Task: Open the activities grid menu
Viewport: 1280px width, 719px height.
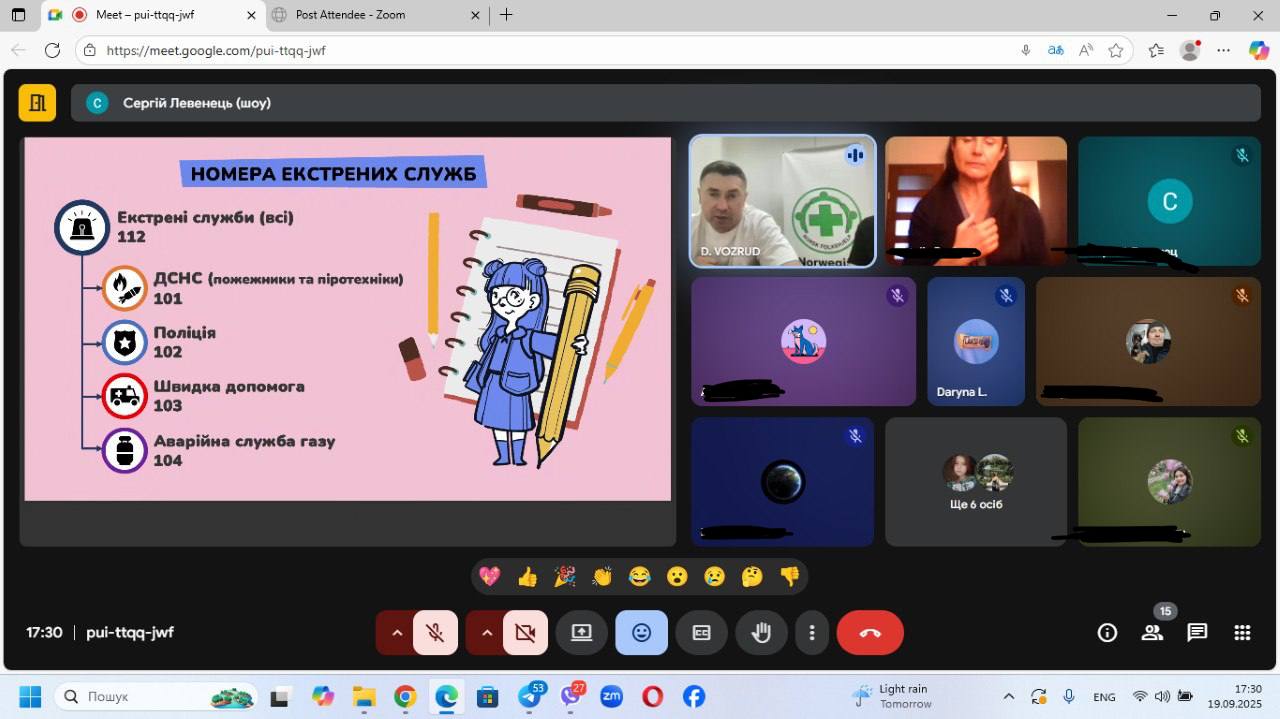Action: pos(1242,632)
